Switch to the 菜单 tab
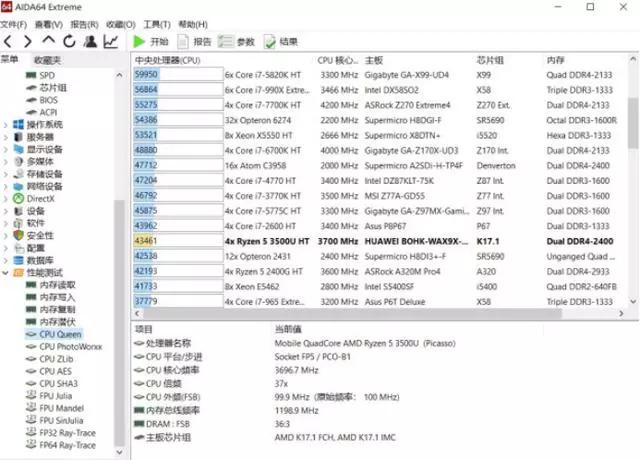The width and height of the screenshot is (640, 460). 9,60
